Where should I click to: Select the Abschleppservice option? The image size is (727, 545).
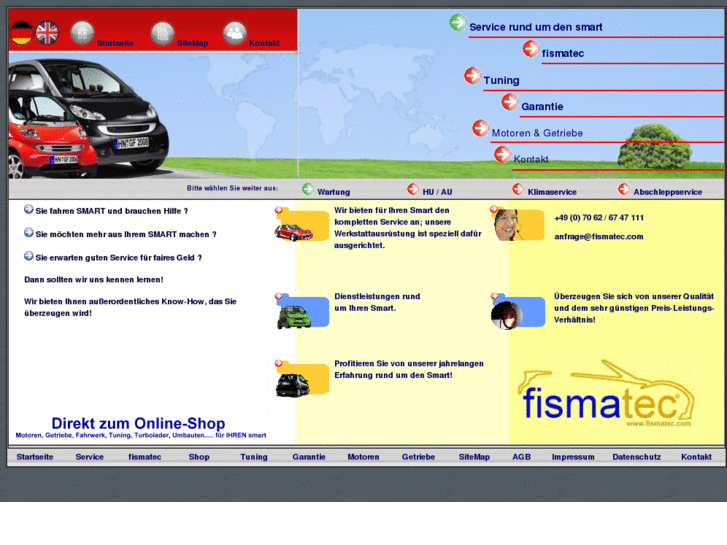[x=668, y=192]
